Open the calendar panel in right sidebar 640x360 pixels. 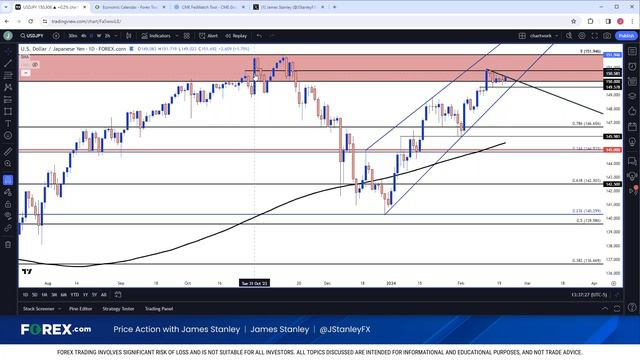click(x=632, y=127)
